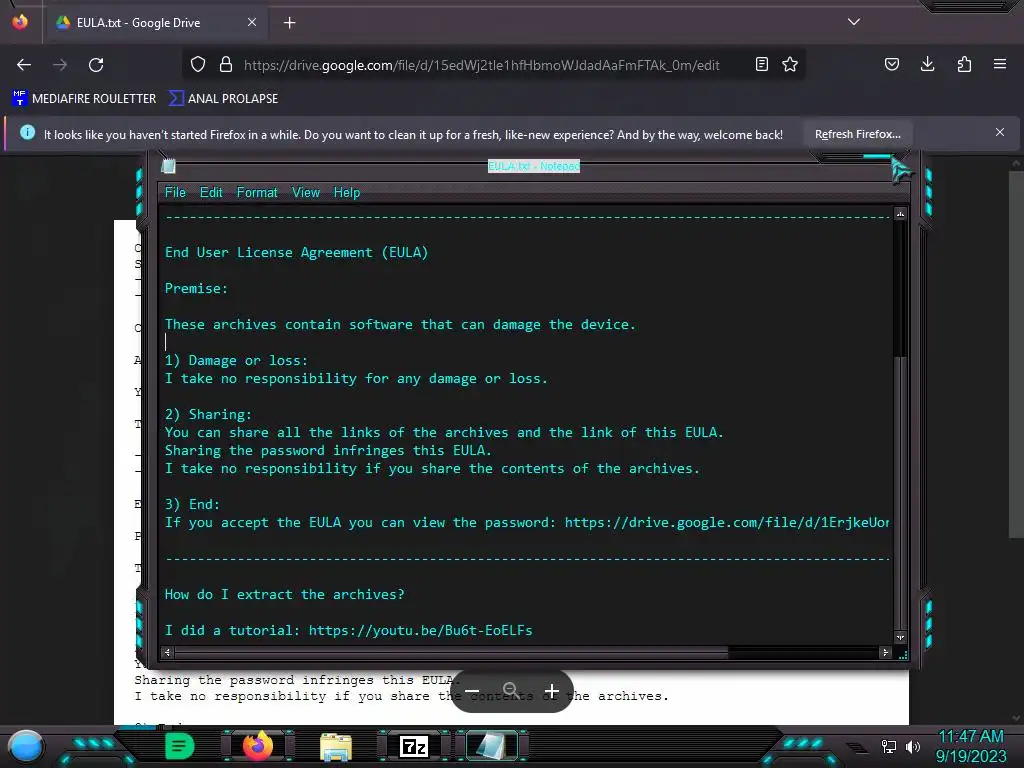Select the EULA.txt - Google Drive tab

157,23
